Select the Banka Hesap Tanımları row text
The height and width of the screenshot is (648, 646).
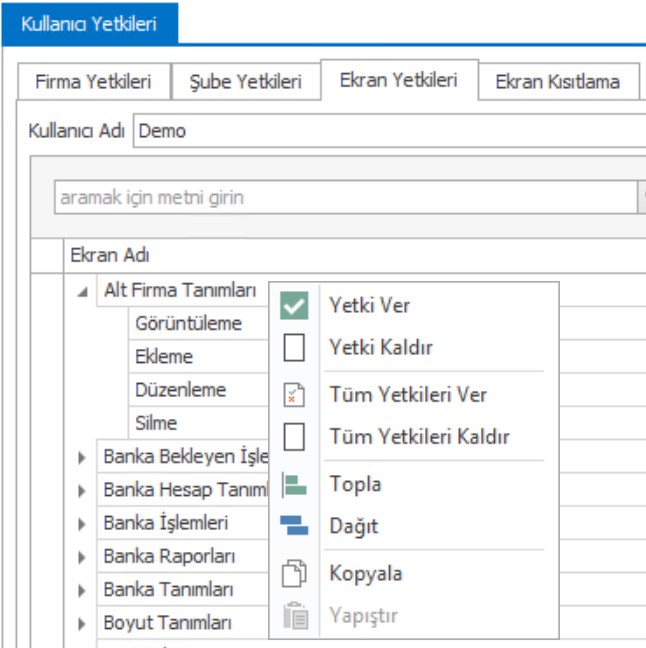click(186, 490)
